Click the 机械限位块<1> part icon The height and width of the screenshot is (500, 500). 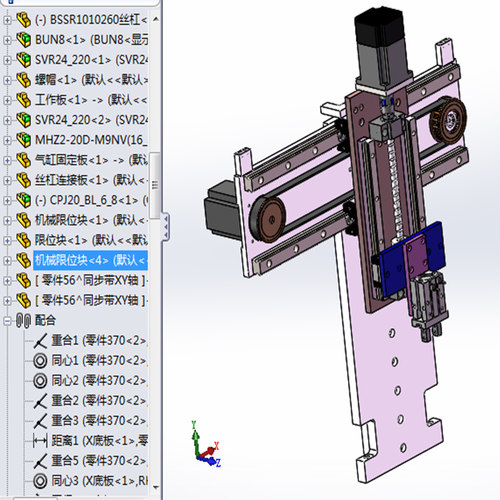click(x=23, y=220)
